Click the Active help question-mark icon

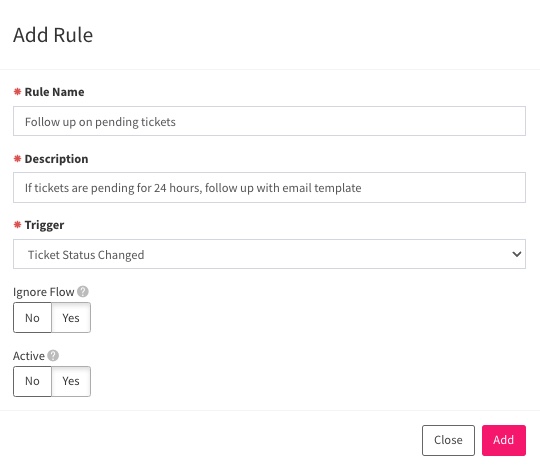53,355
